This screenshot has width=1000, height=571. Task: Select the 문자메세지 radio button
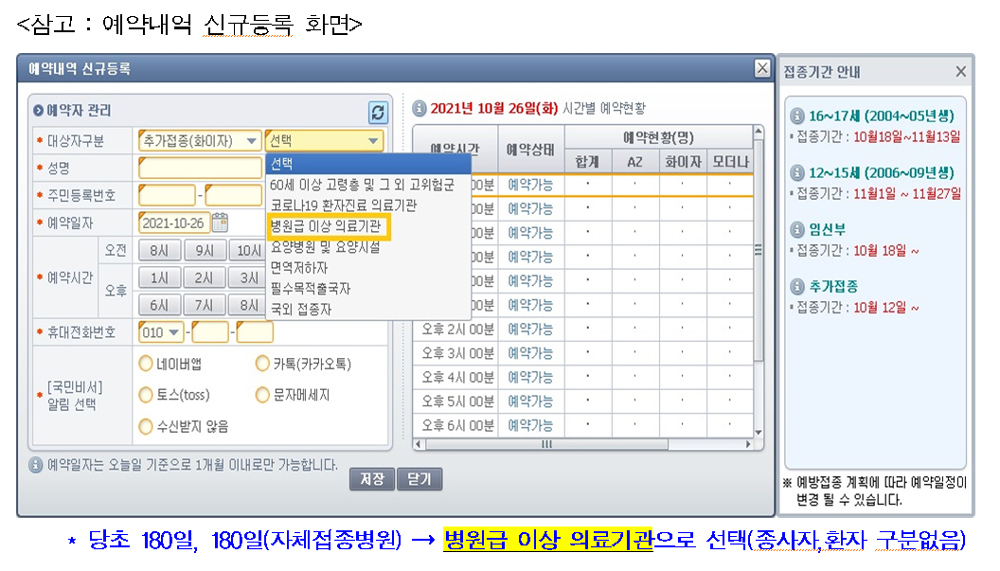pyautogui.click(x=262, y=395)
